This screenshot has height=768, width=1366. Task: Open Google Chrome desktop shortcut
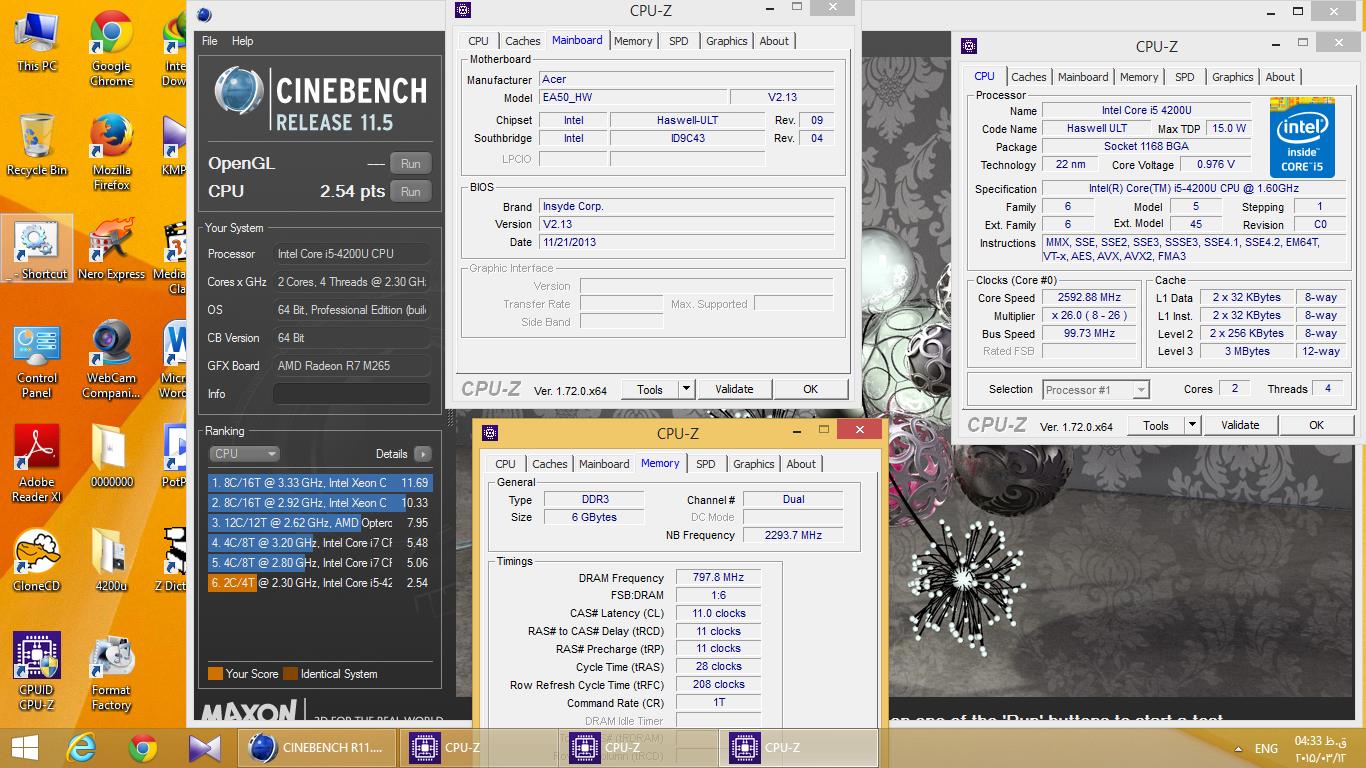click(111, 49)
